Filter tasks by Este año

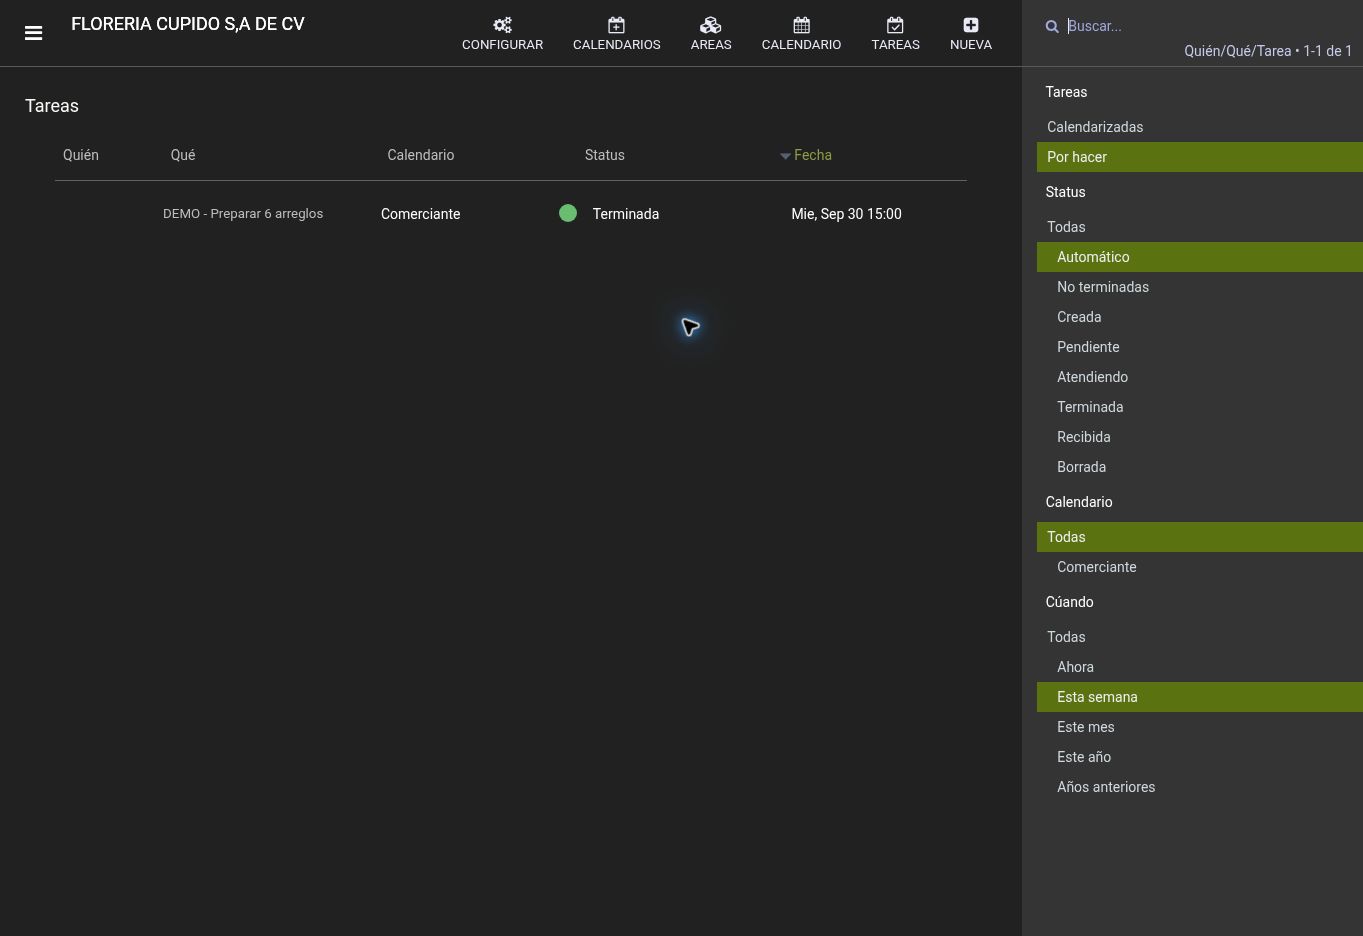[x=1200, y=757]
